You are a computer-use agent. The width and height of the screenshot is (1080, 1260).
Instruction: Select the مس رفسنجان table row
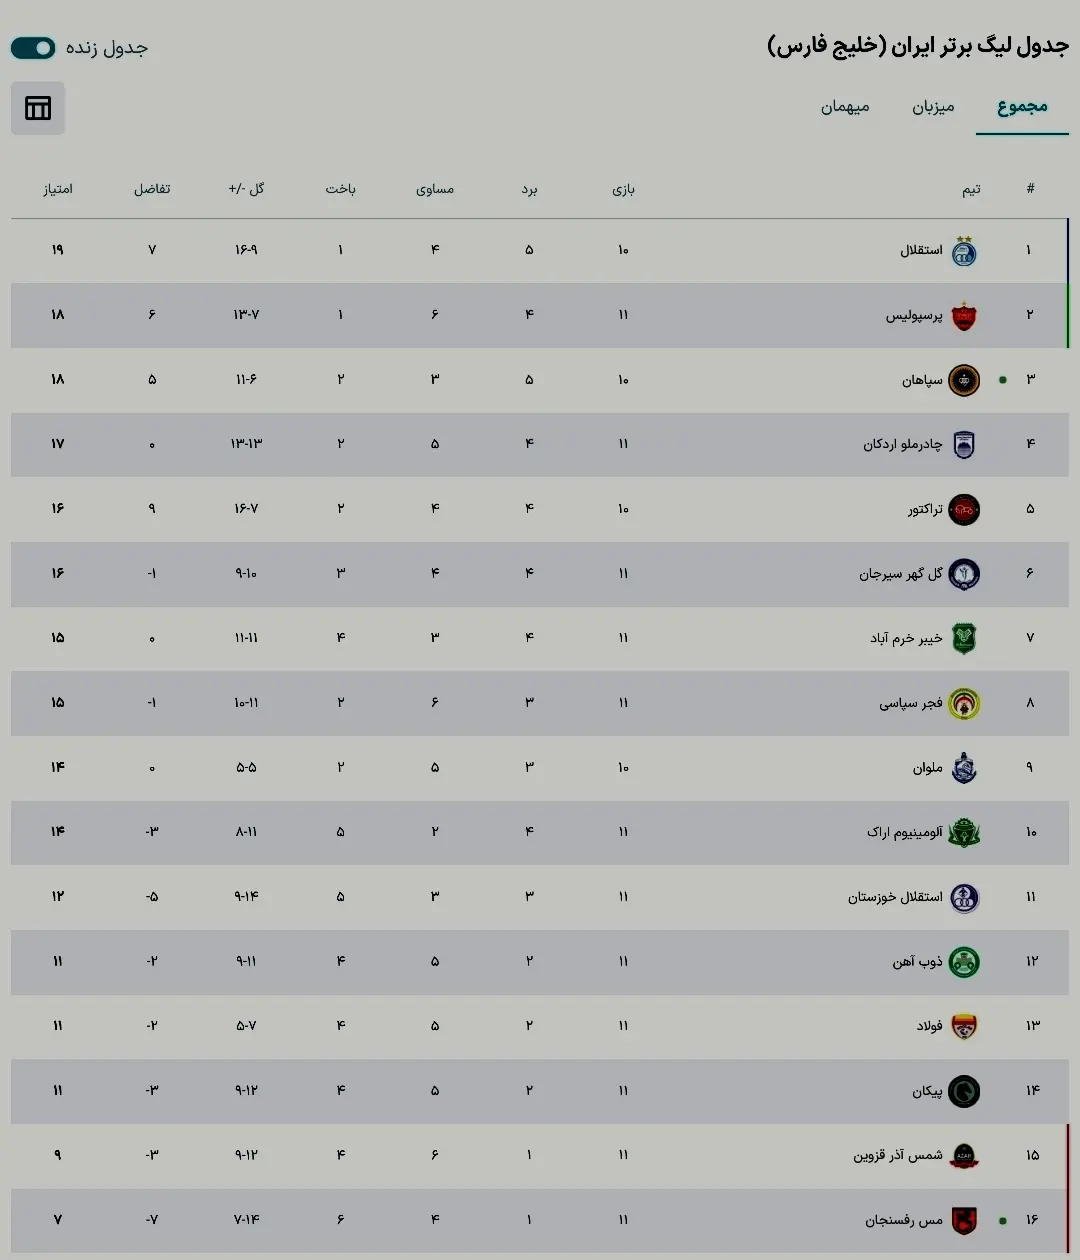coord(540,1220)
